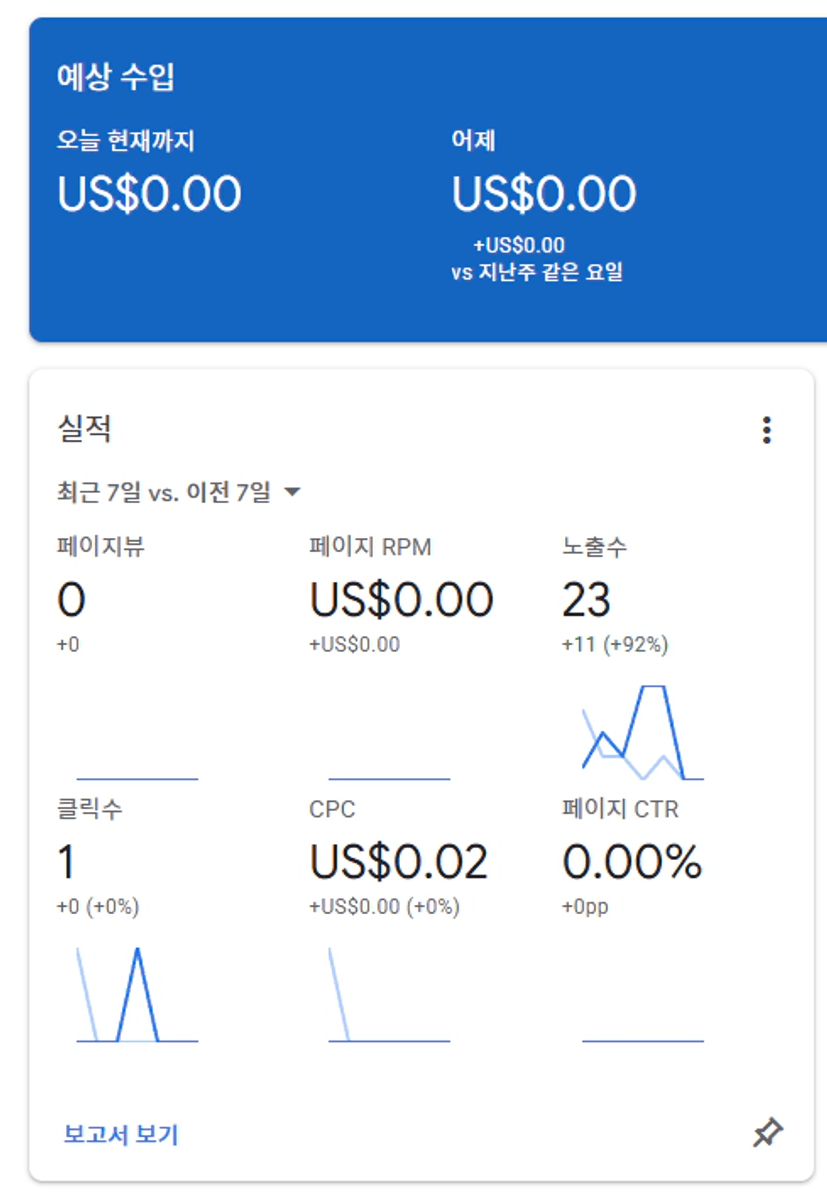Click the CPC value US$0.02
Viewport: 827px width, 1199px height.
pyautogui.click(x=398, y=862)
